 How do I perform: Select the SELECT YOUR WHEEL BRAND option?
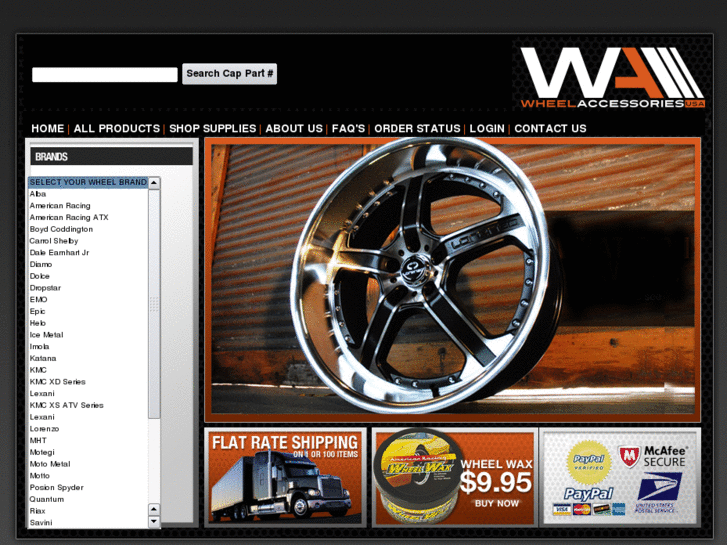coord(88,182)
